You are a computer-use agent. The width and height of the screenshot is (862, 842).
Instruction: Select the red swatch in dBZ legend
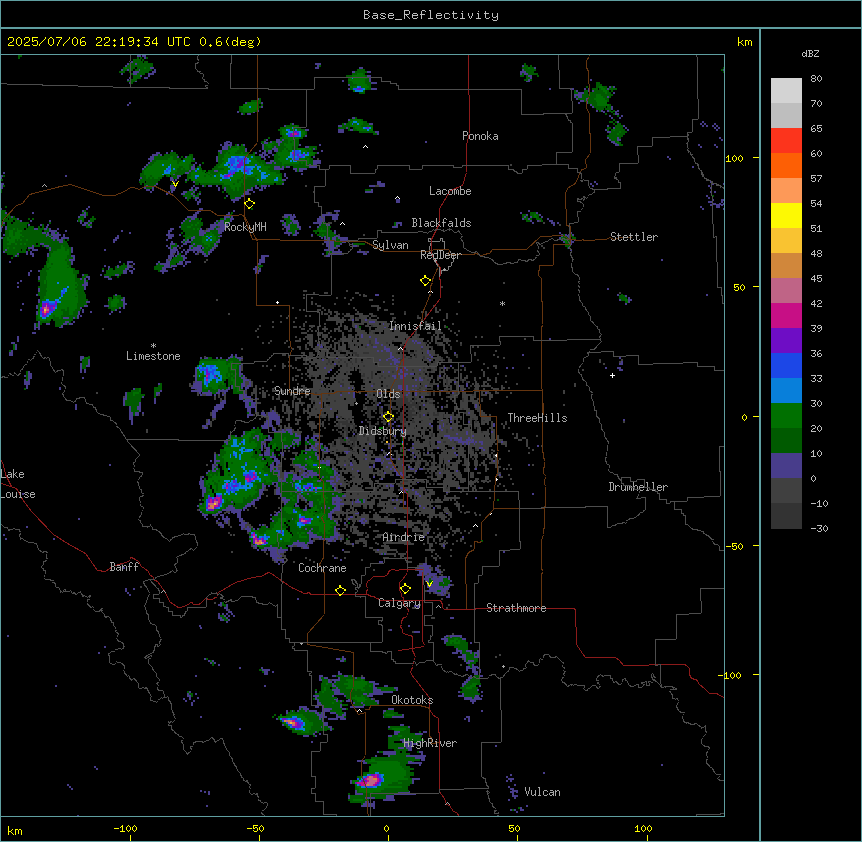pyautogui.click(x=786, y=141)
